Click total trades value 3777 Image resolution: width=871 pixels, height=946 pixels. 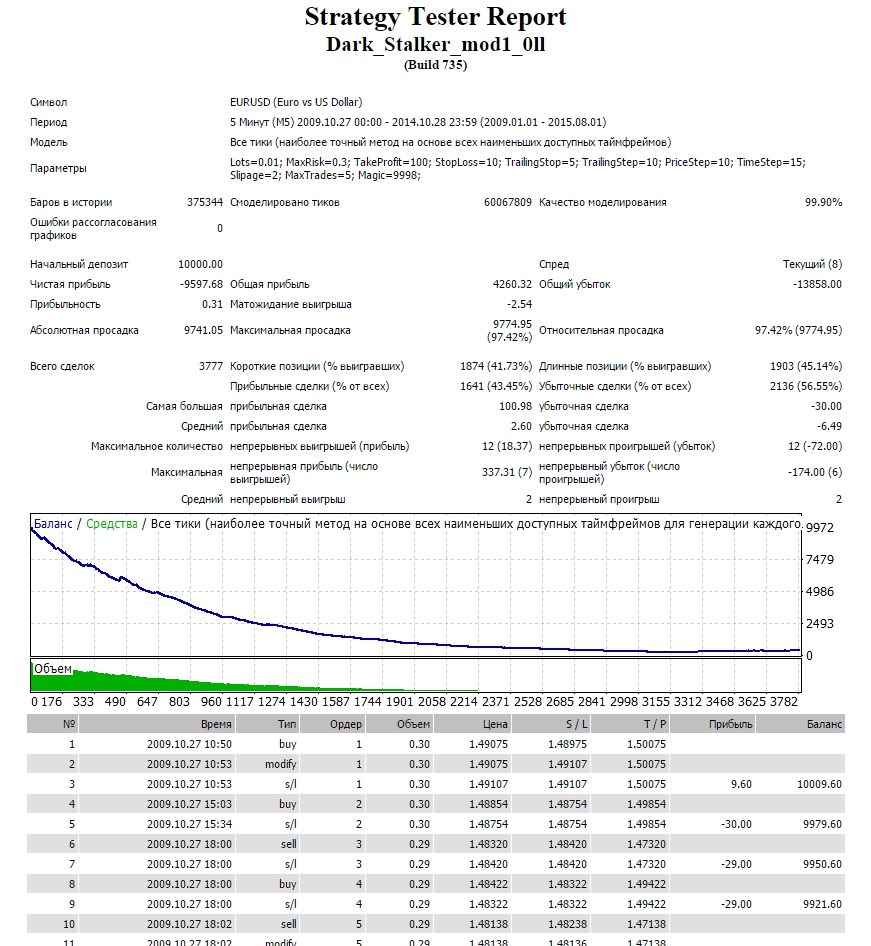click(x=211, y=366)
